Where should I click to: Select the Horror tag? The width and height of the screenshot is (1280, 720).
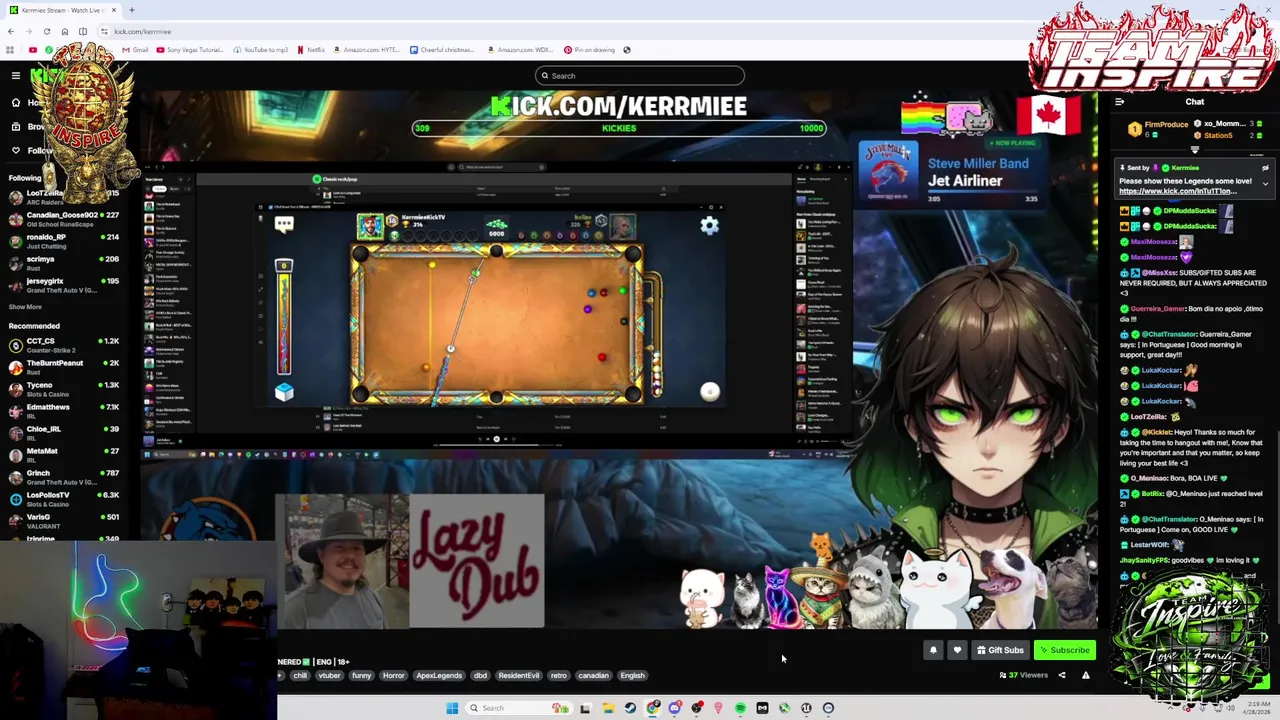[x=394, y=676]
